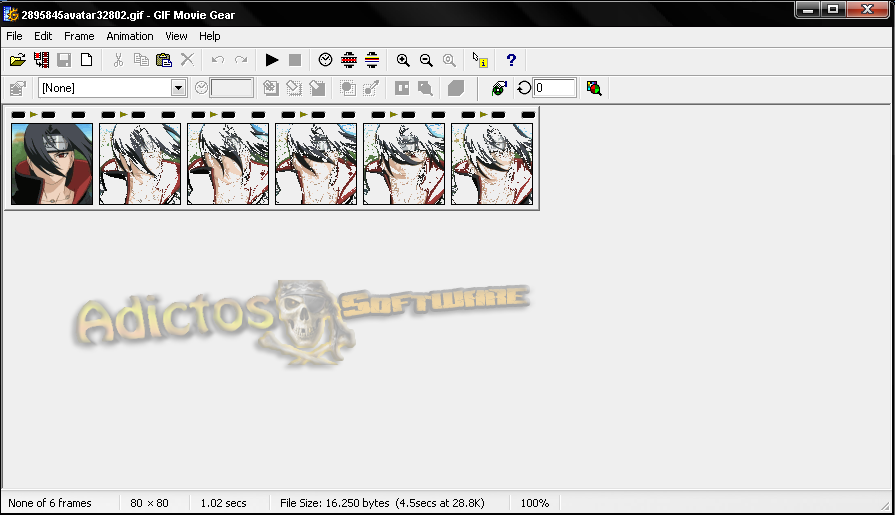Click the palette color viewer icon
Image resolution: width=895 pixels, height=515 pixels.
[594, 88]
